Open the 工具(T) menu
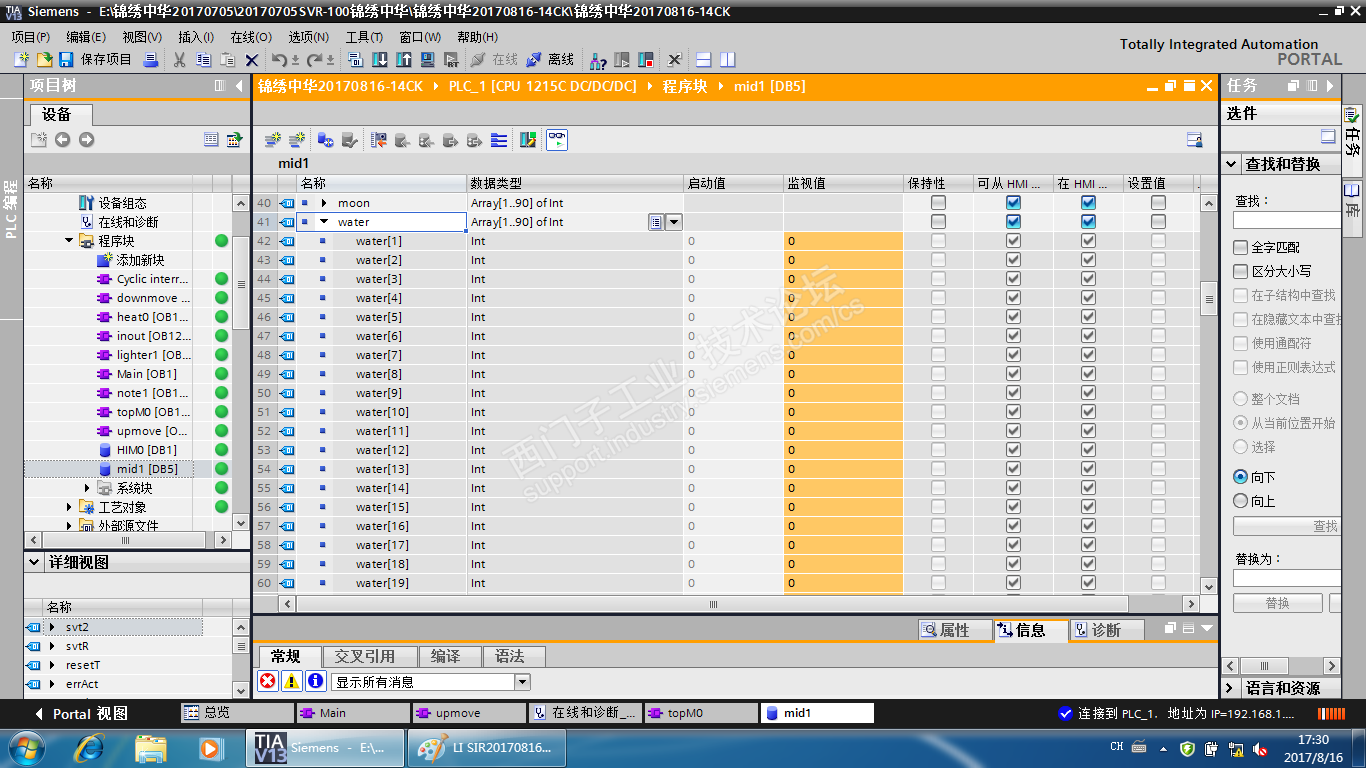1366x768 pixels. click(x=365, y=37)
